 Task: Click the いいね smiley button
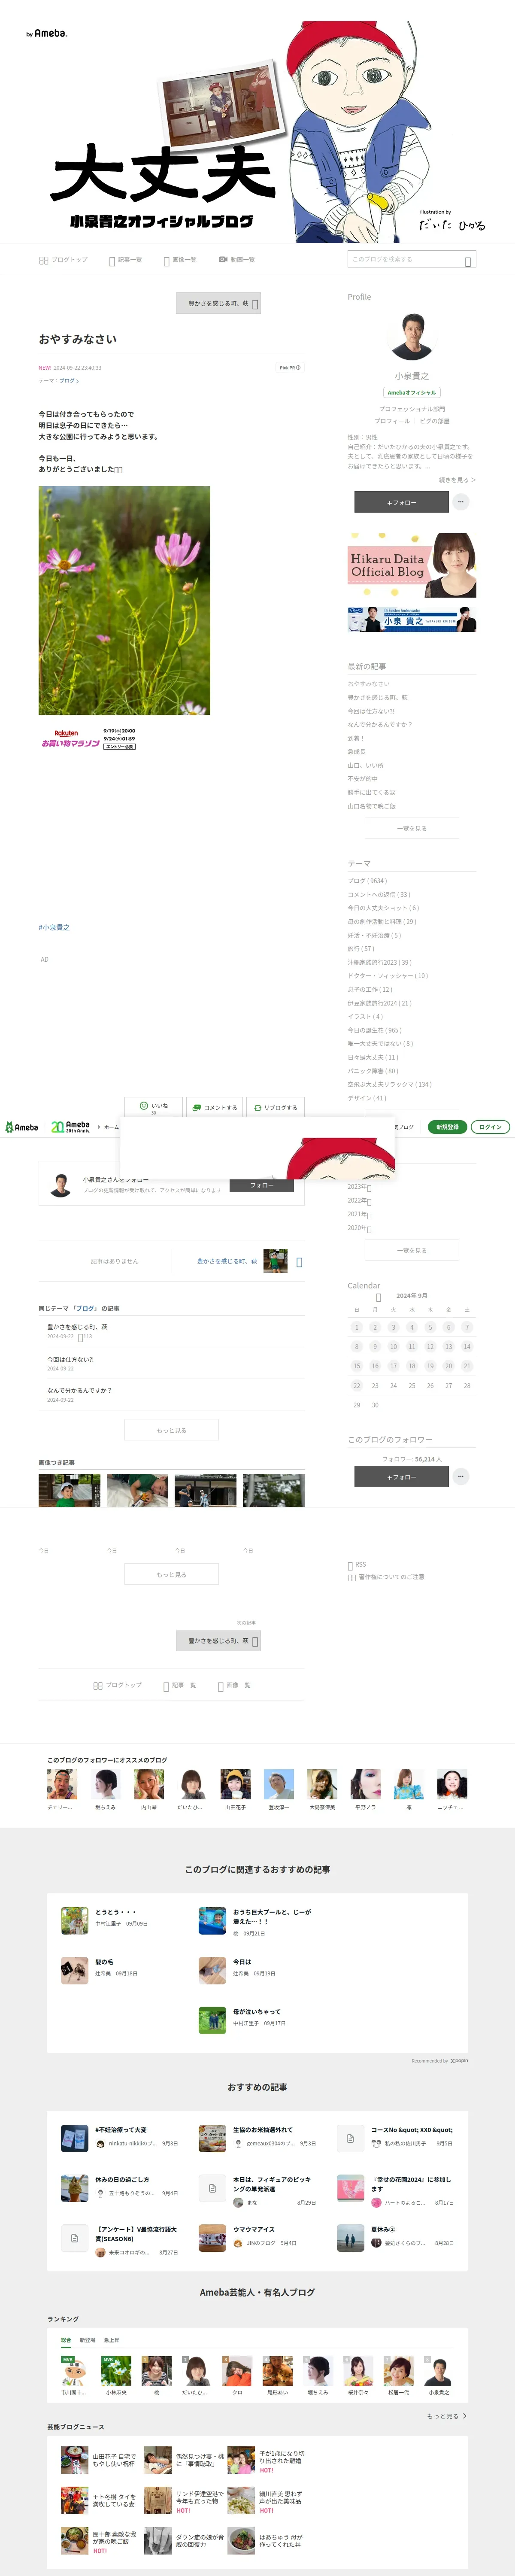click(153, 1107)
